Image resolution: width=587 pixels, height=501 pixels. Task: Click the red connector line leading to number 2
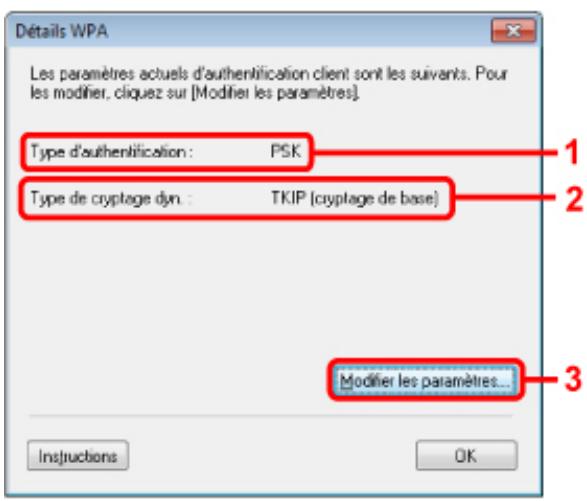point(505,198)
